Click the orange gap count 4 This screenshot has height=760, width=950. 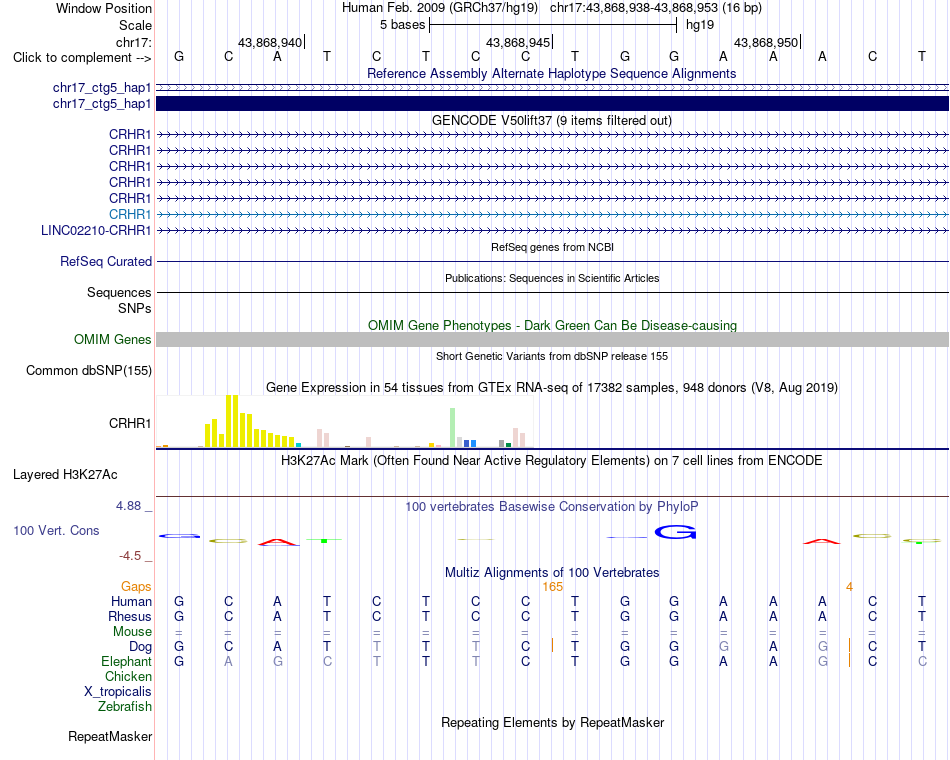tap(849, 587)
